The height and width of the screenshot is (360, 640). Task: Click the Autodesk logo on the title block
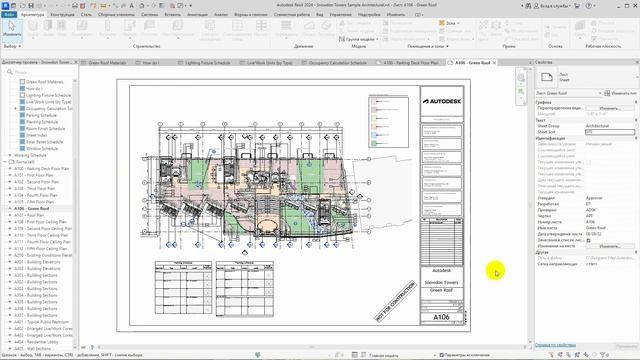(x=442, y=101)
